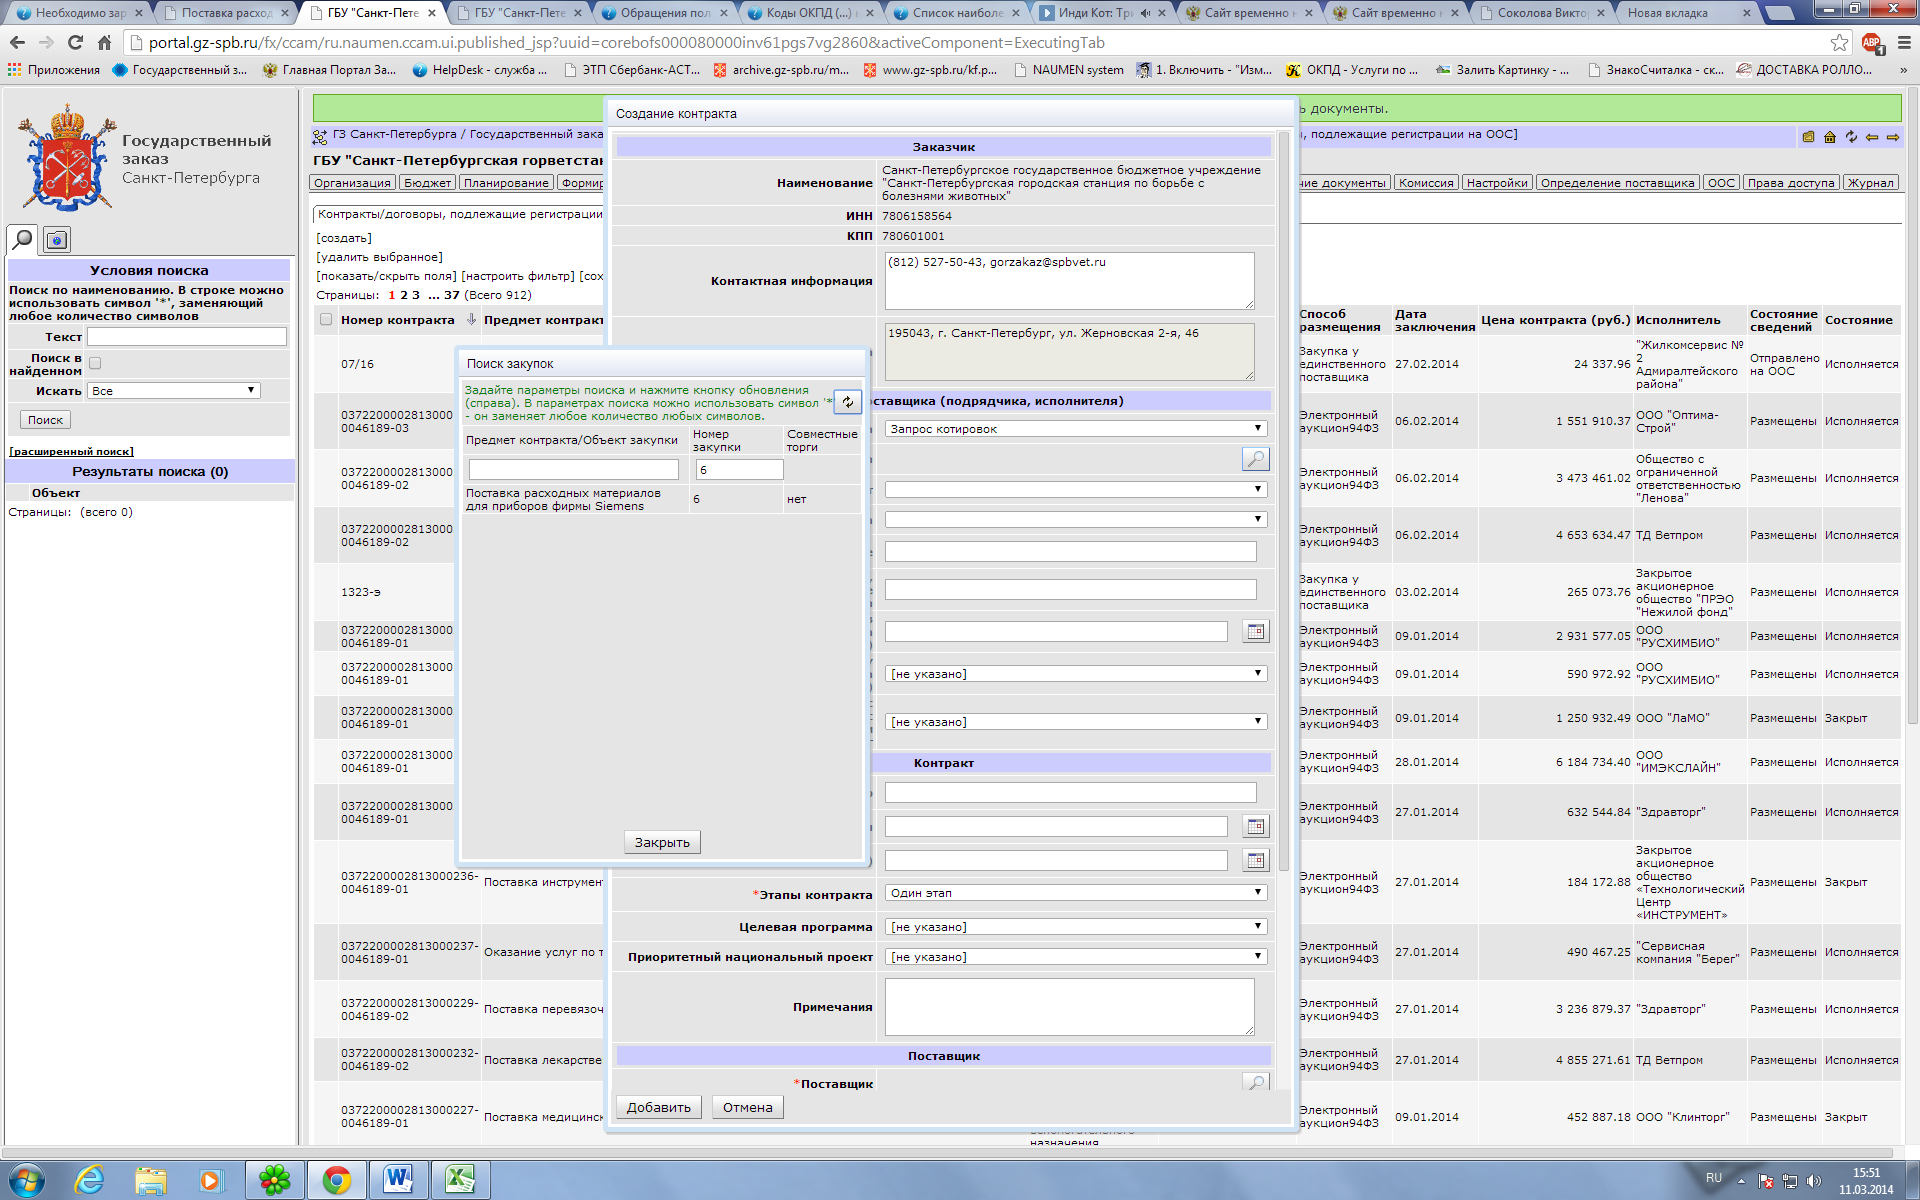Open Excel from Windows taskbar
Viewport: 1920px width, 1200px height.
point(460,1180)
